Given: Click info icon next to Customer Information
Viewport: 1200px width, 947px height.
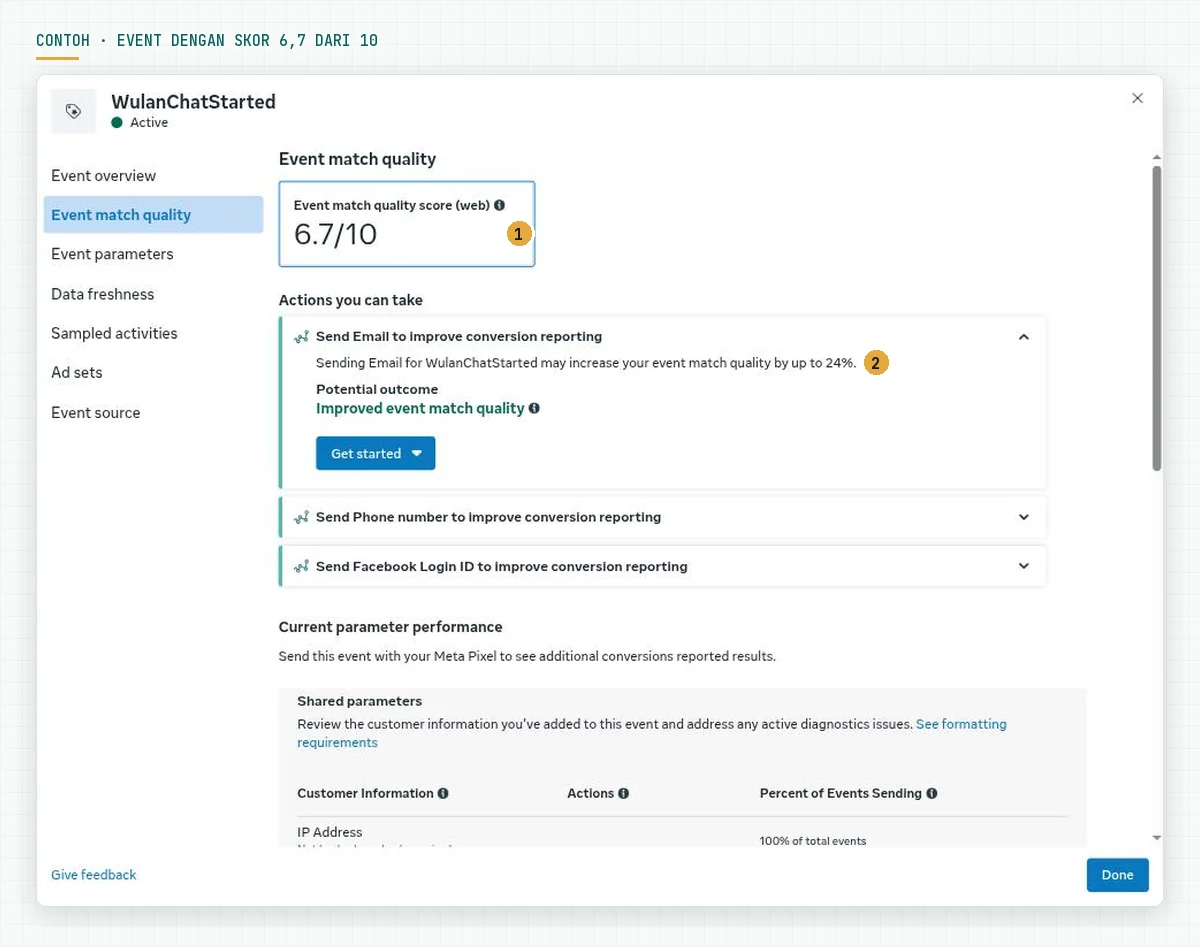Looking at the screenshot, I should pos(443,793).
